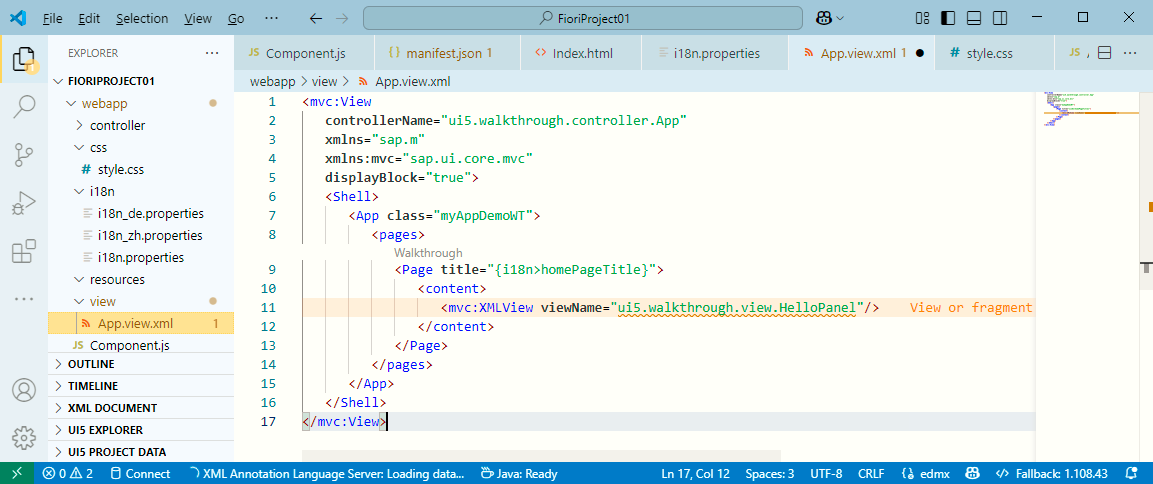Click Ln 17, Col 12 cursor position
The height and width of the screenshot is (484, 1153).
pyautogui.click(x=696, y=474)
